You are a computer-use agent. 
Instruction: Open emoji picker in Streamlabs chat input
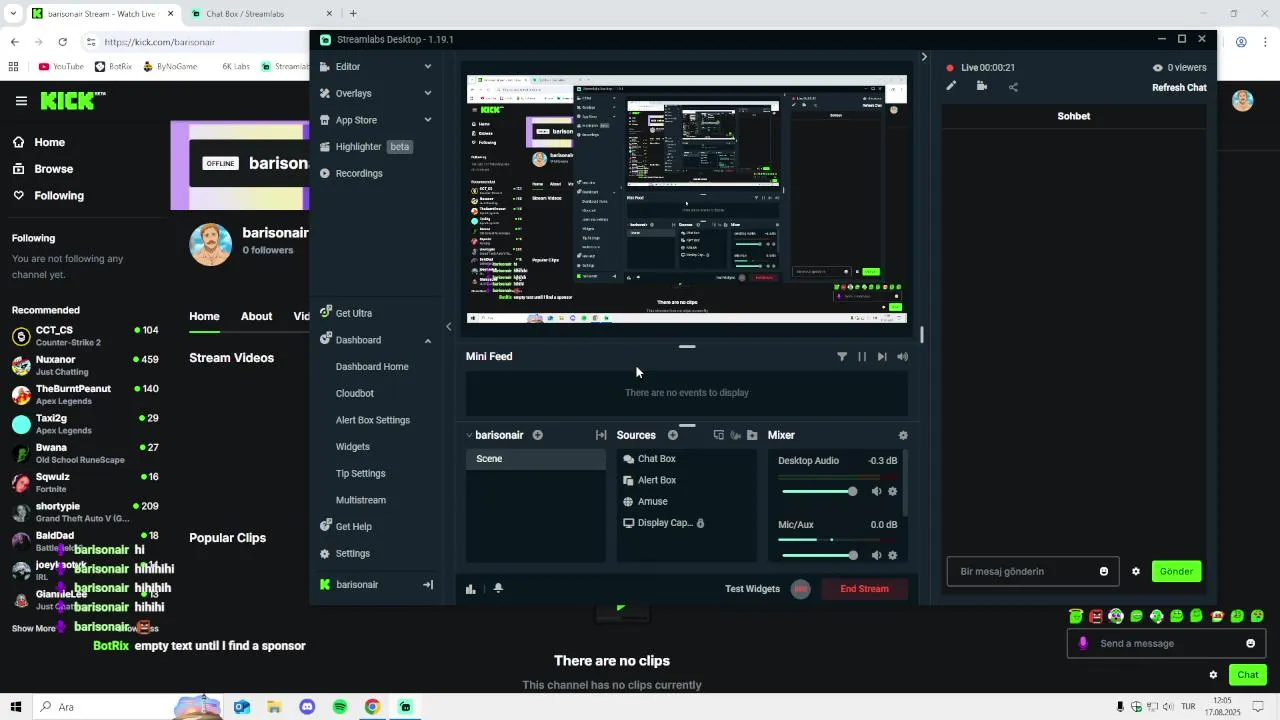point(1104,572)
